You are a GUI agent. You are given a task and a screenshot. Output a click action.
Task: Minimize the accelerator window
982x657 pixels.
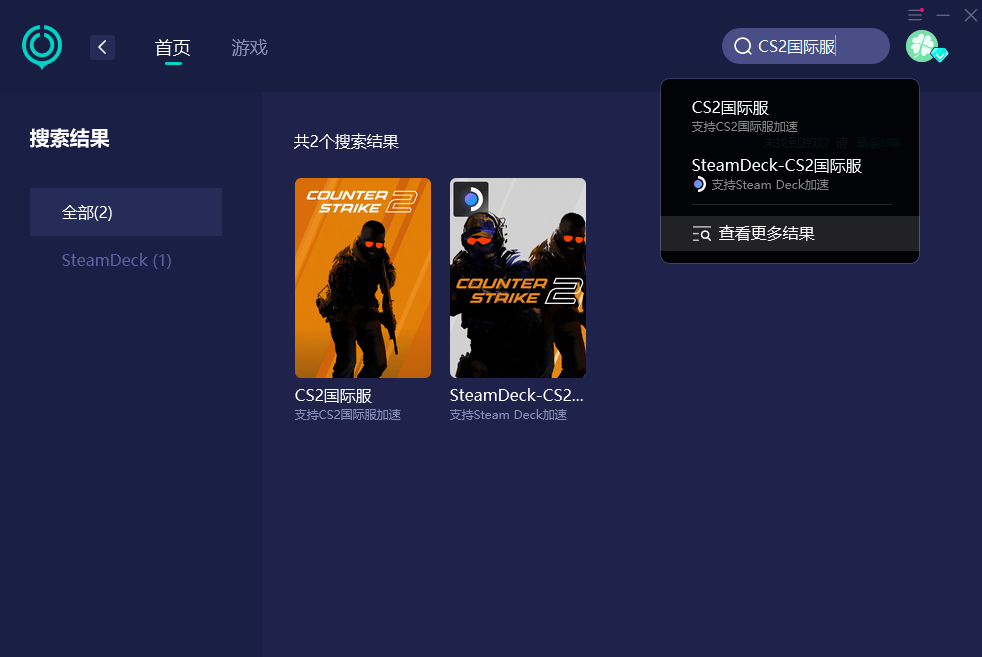click(x=943, y=15)
